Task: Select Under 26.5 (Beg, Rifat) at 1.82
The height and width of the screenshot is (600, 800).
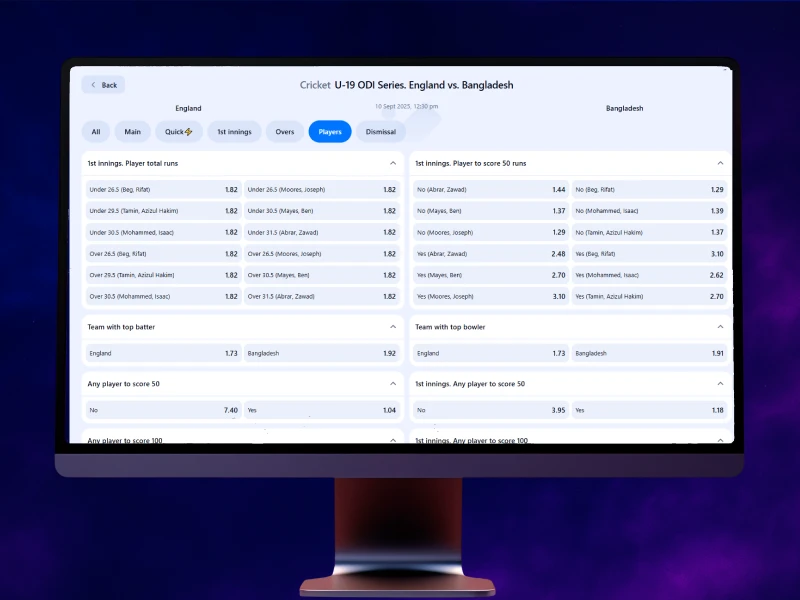Action: pos(162,189)
